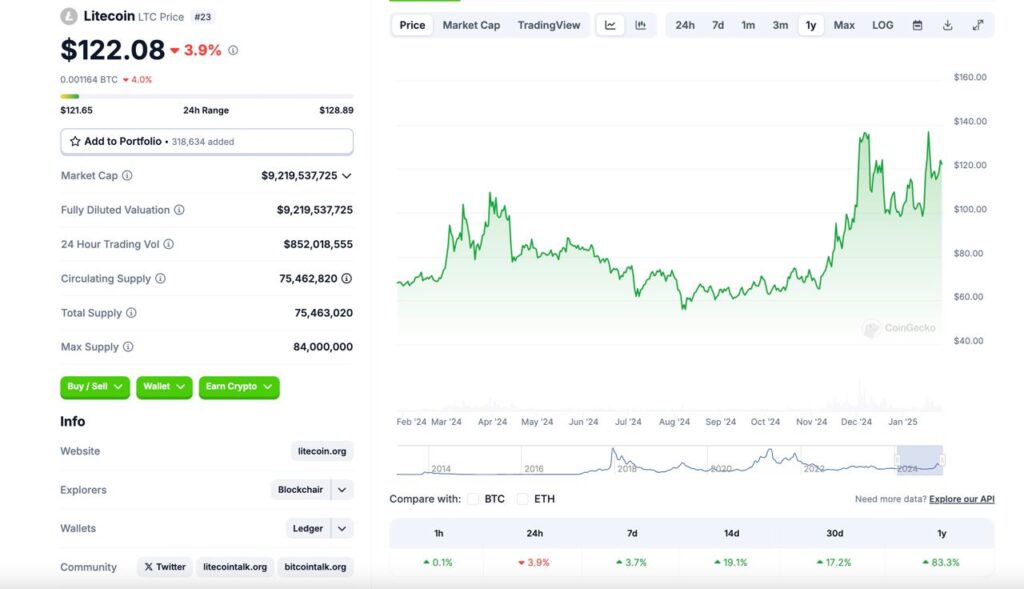Open the Ledger wallet link
Viewport: 1024px width, 589px height.
click(x=308, y=528)
